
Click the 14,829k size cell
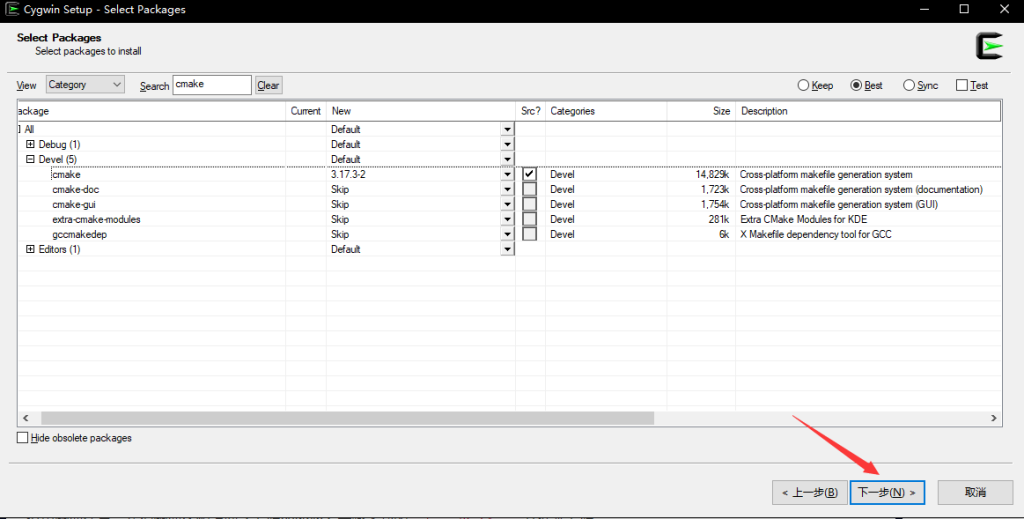(712, 174)
